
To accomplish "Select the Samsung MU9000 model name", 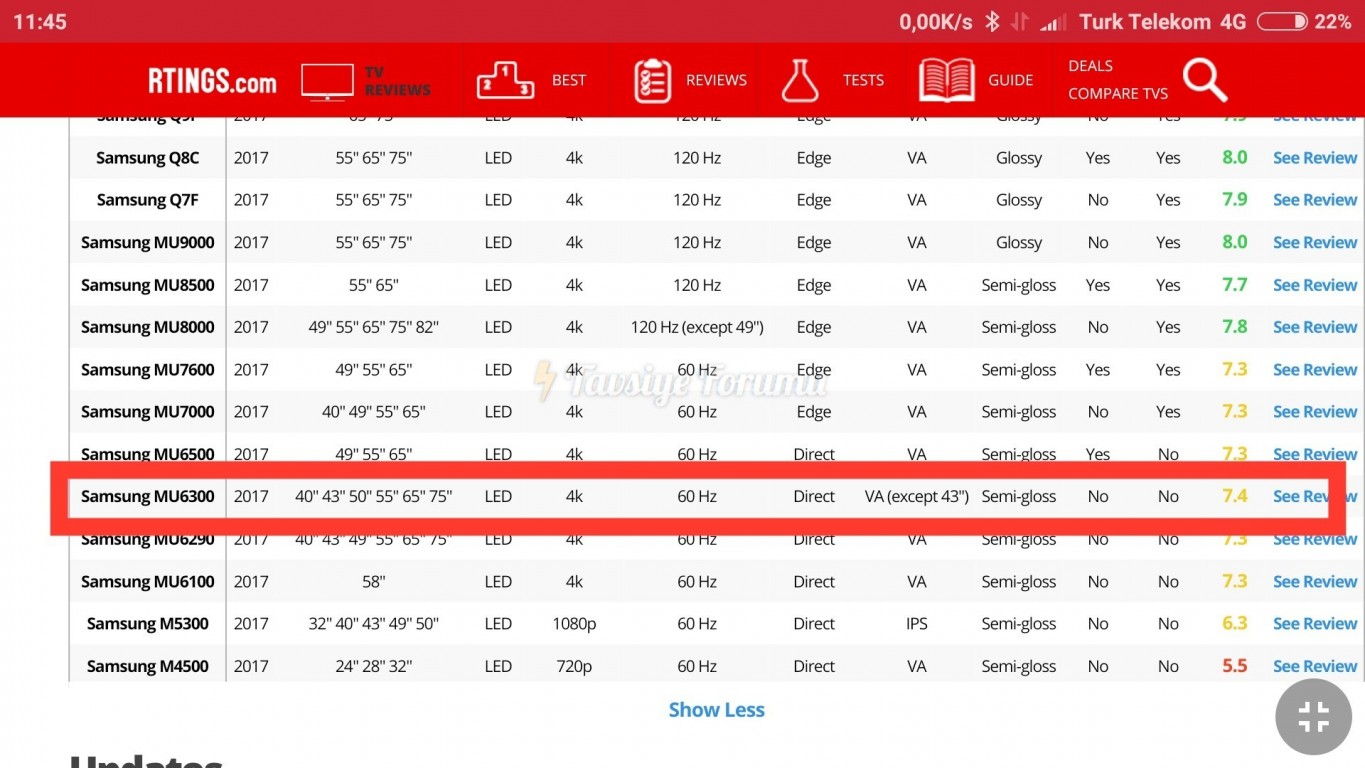I will 148,243.
